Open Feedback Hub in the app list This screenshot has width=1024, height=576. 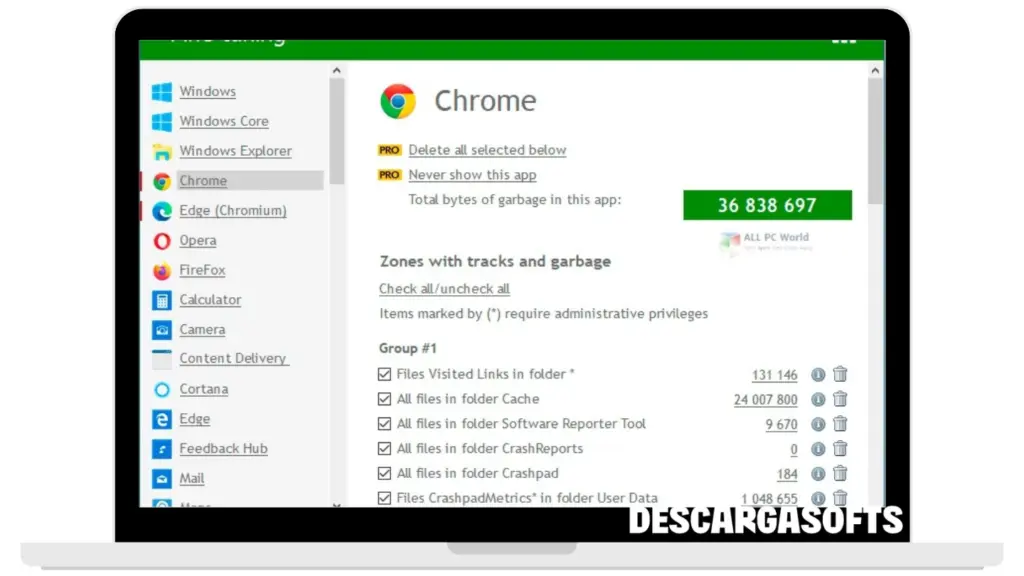coord(223,449)
